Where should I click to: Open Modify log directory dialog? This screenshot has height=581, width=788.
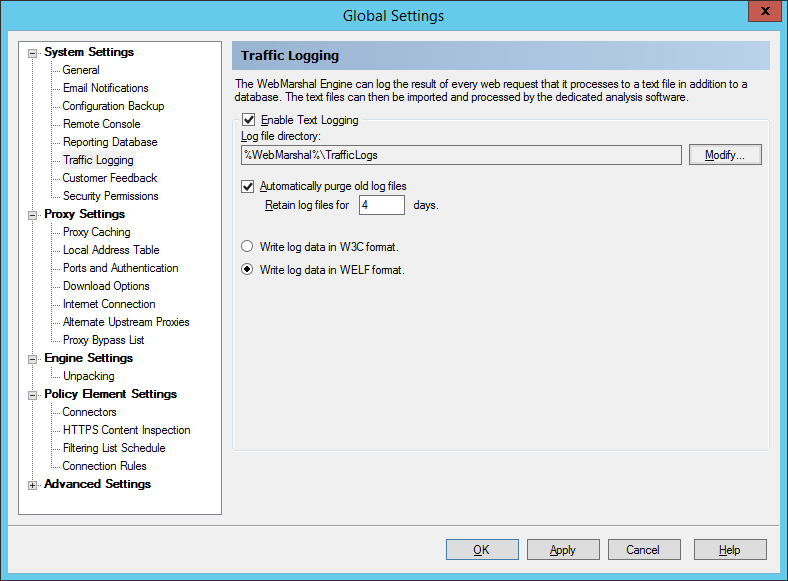[725, 155]
